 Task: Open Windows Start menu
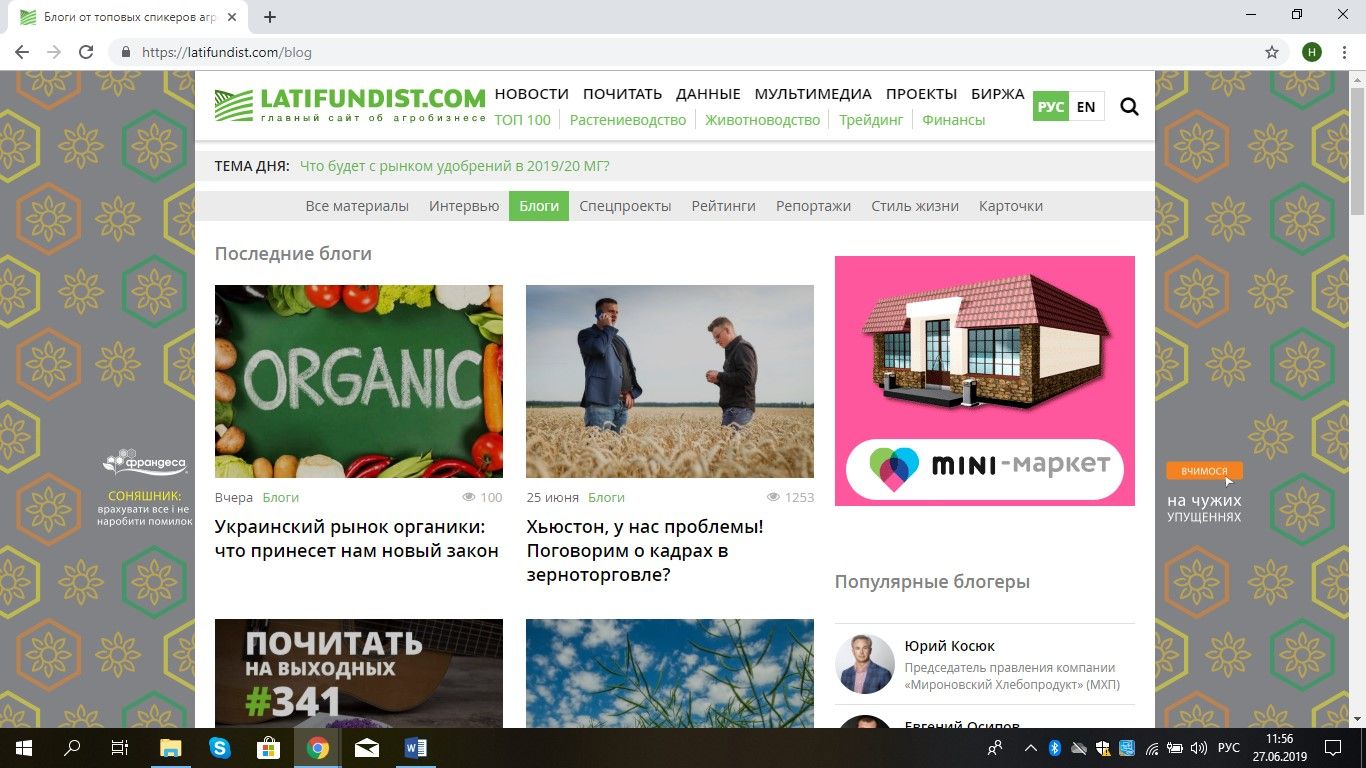pyautogui.click(x=23, y=747)
